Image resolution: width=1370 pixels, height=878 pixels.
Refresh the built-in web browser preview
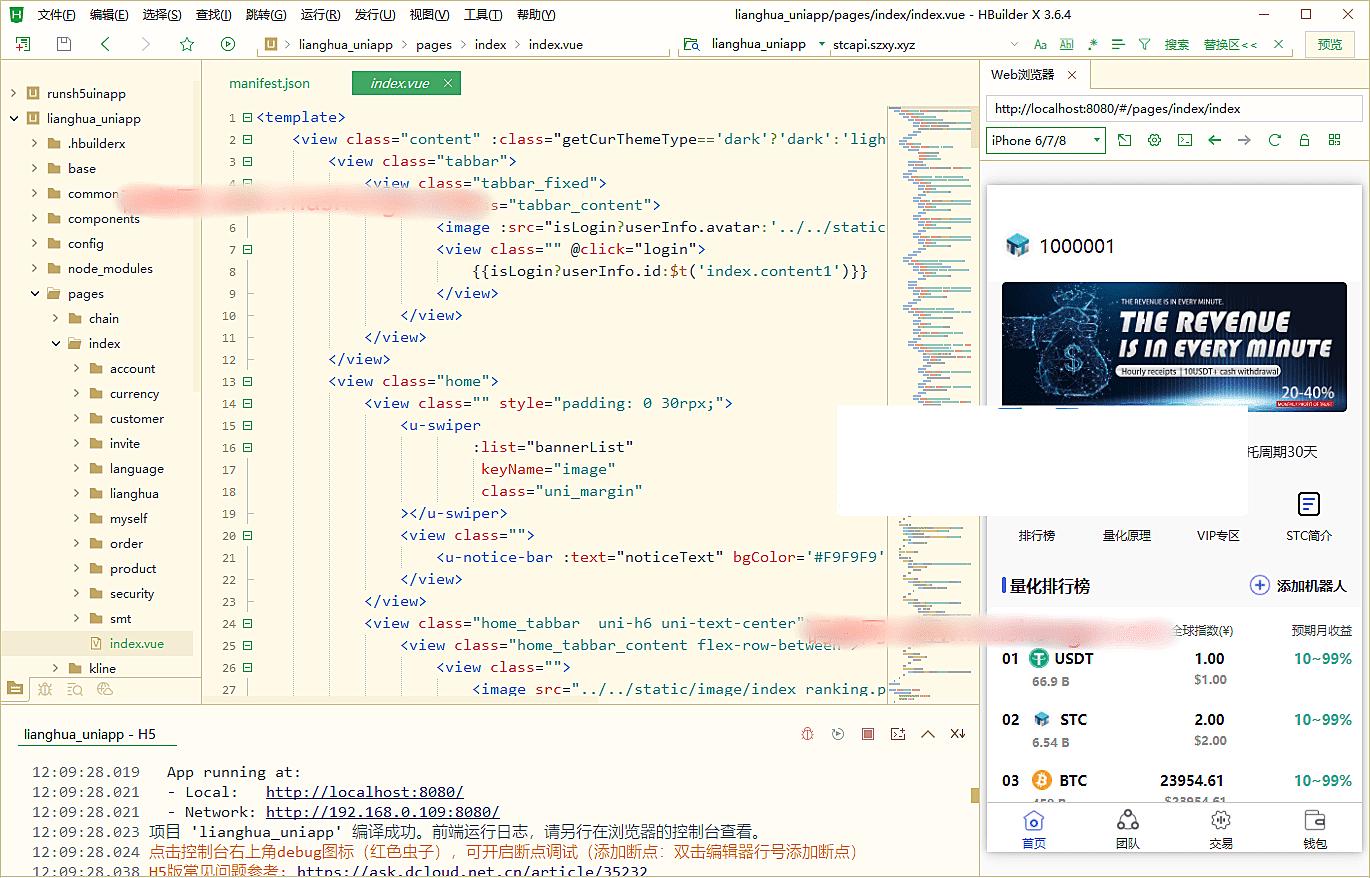click(x=1274, y=141)
